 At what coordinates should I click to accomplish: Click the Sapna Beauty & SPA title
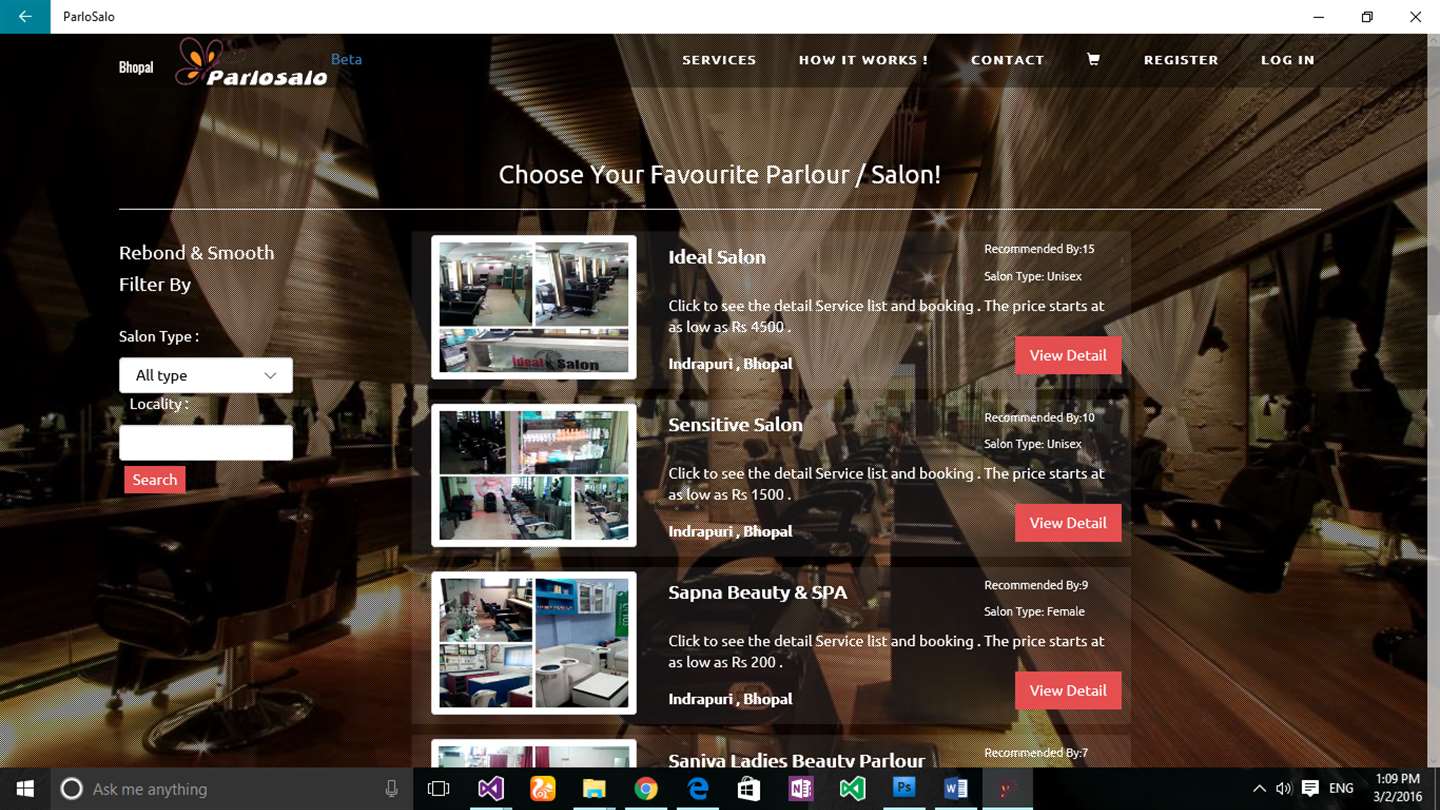[x=757, y=593]
